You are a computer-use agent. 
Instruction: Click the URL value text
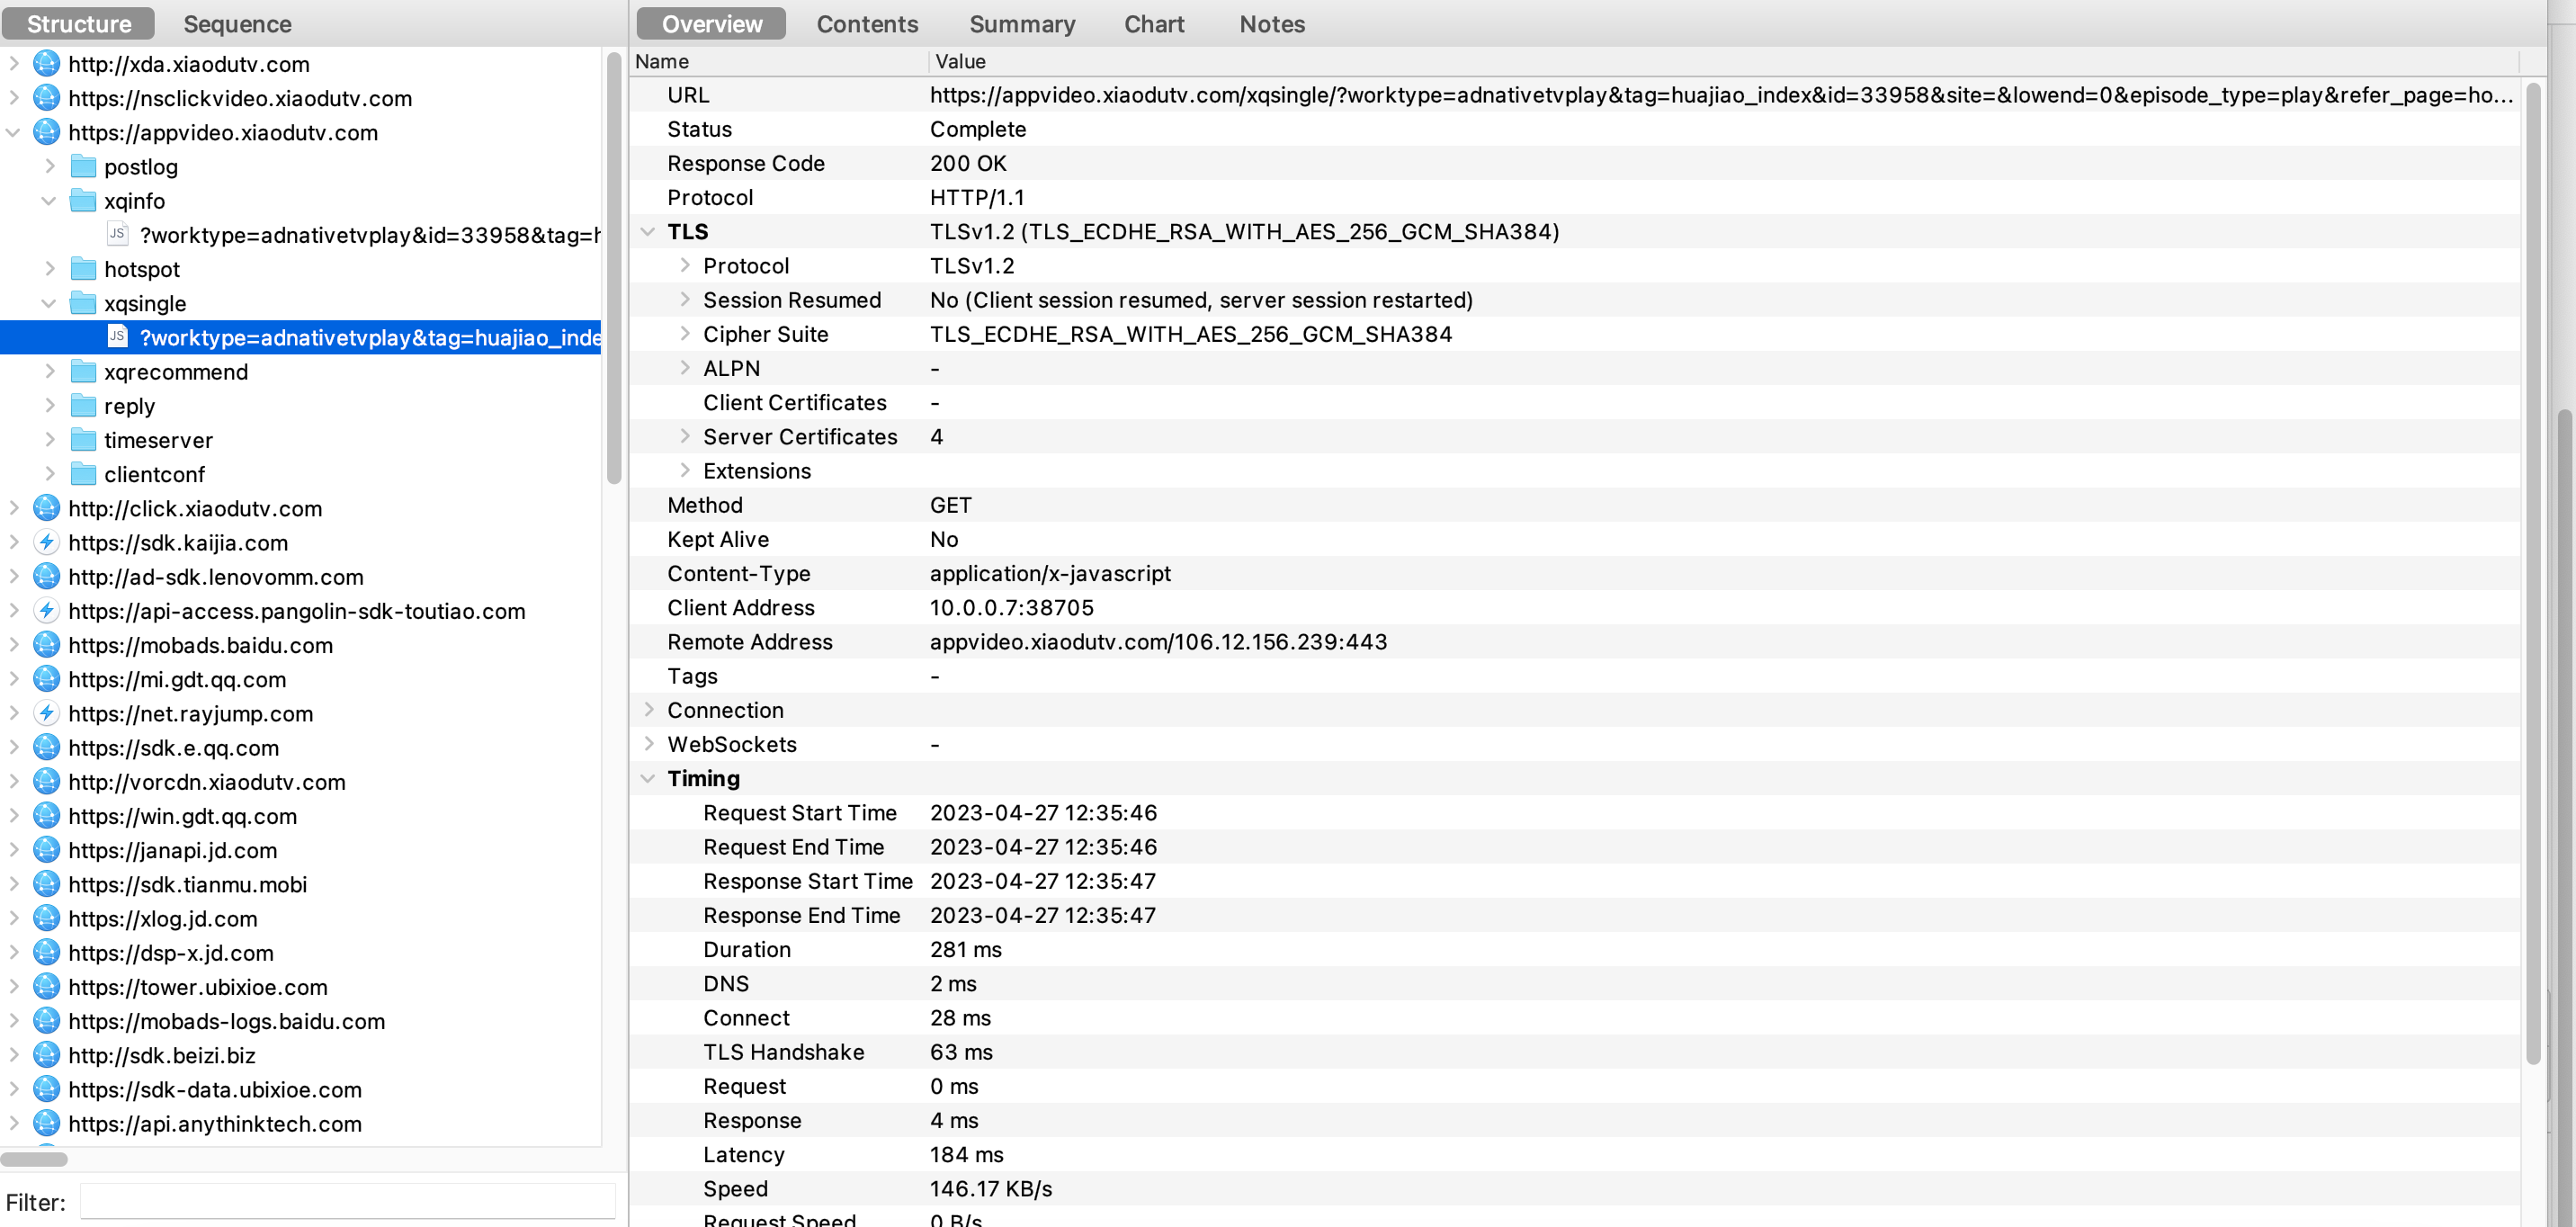click(1721, 95)
